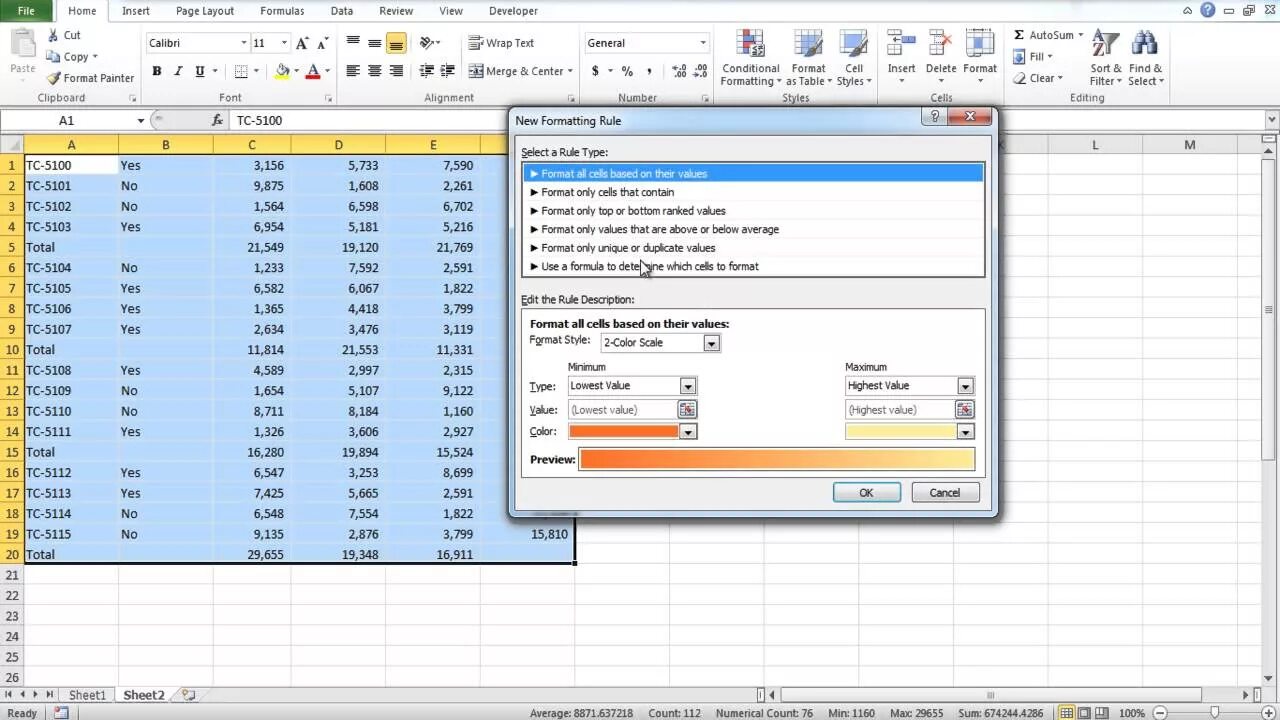Open Maximum Type dropdown
This screenshot has width=1280, height=720.
click(965, 386)
